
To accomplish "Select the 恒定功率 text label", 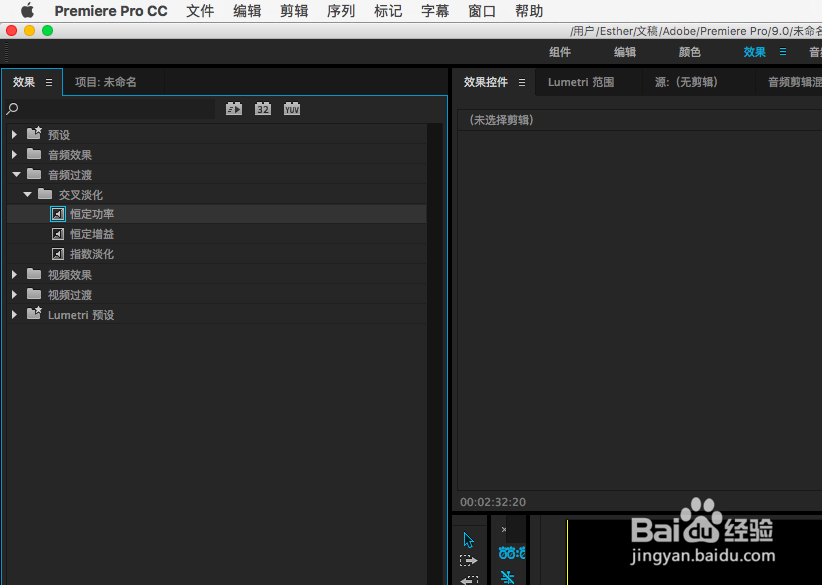I will 92,214.
